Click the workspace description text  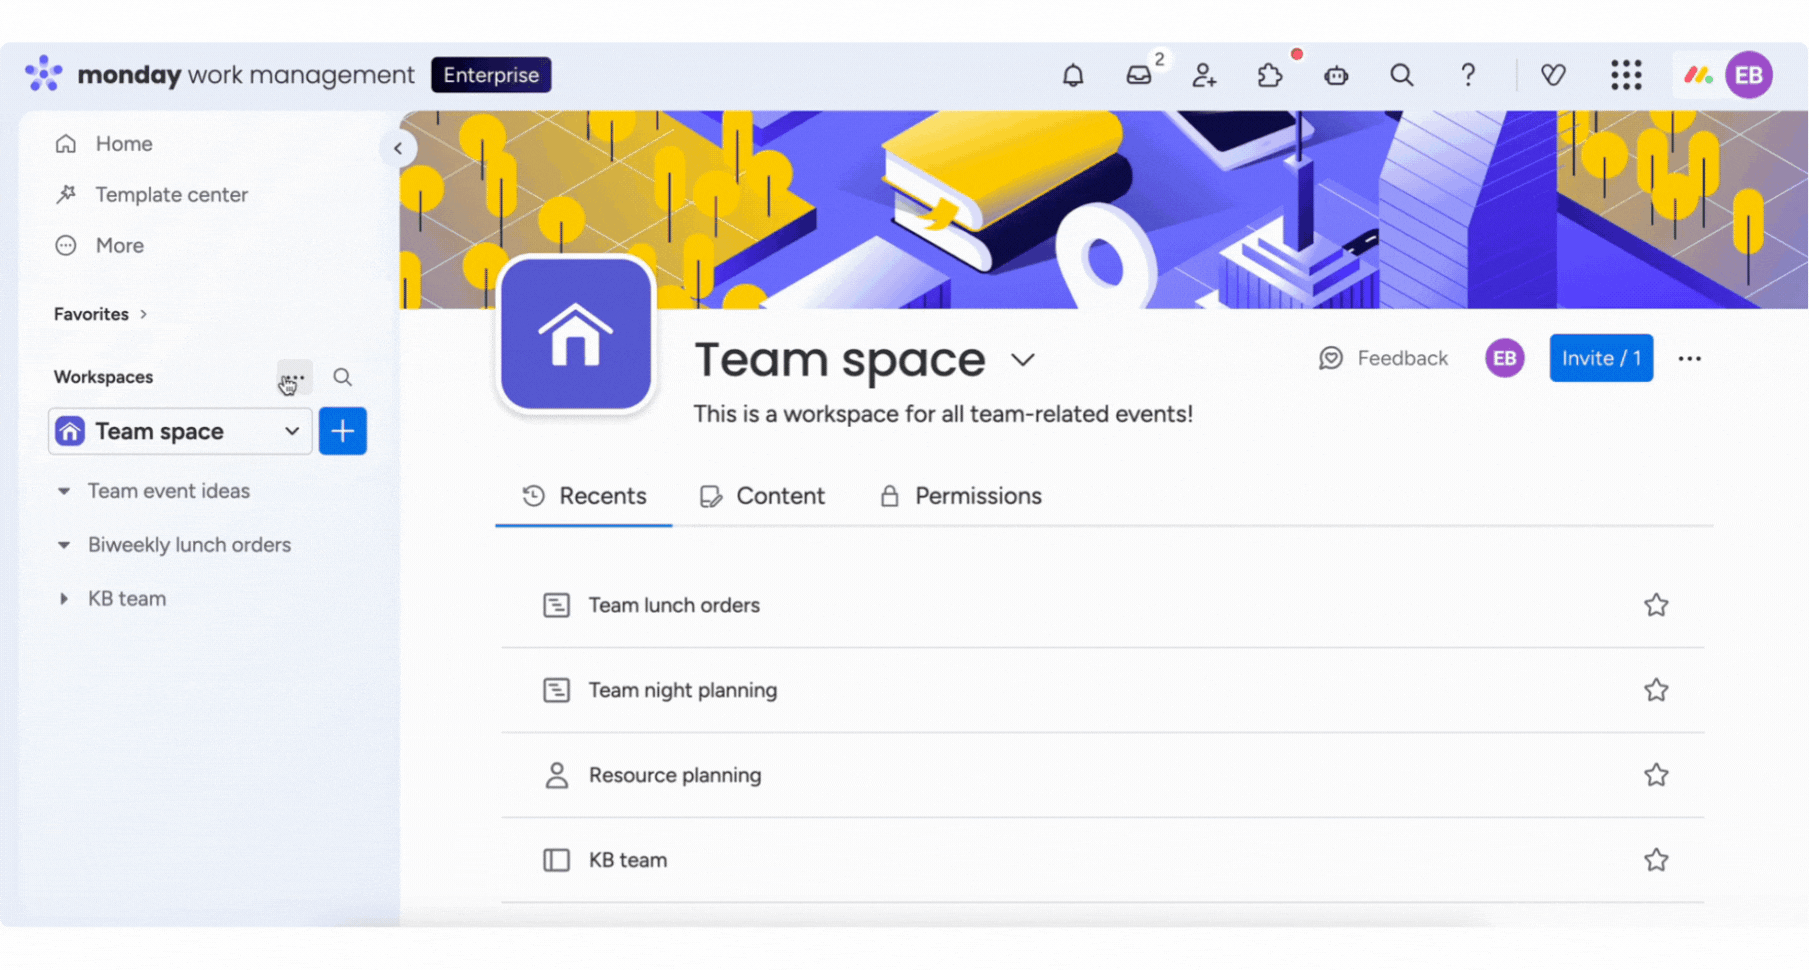point(943,414)
